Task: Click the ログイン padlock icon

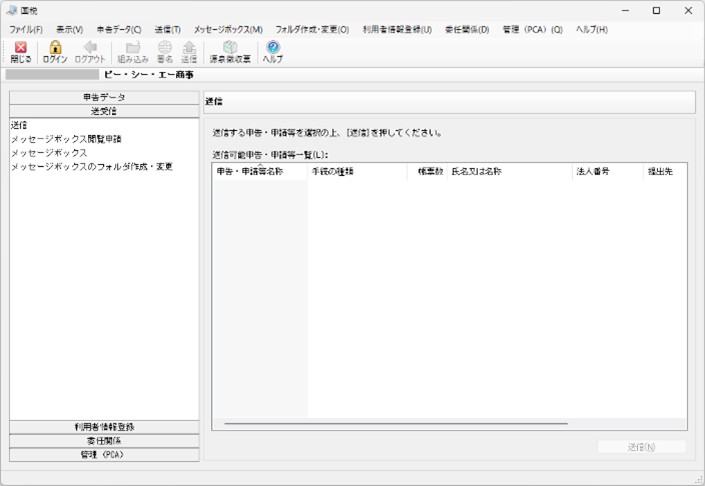Action: pyautogui.click(x=55, y=47)
